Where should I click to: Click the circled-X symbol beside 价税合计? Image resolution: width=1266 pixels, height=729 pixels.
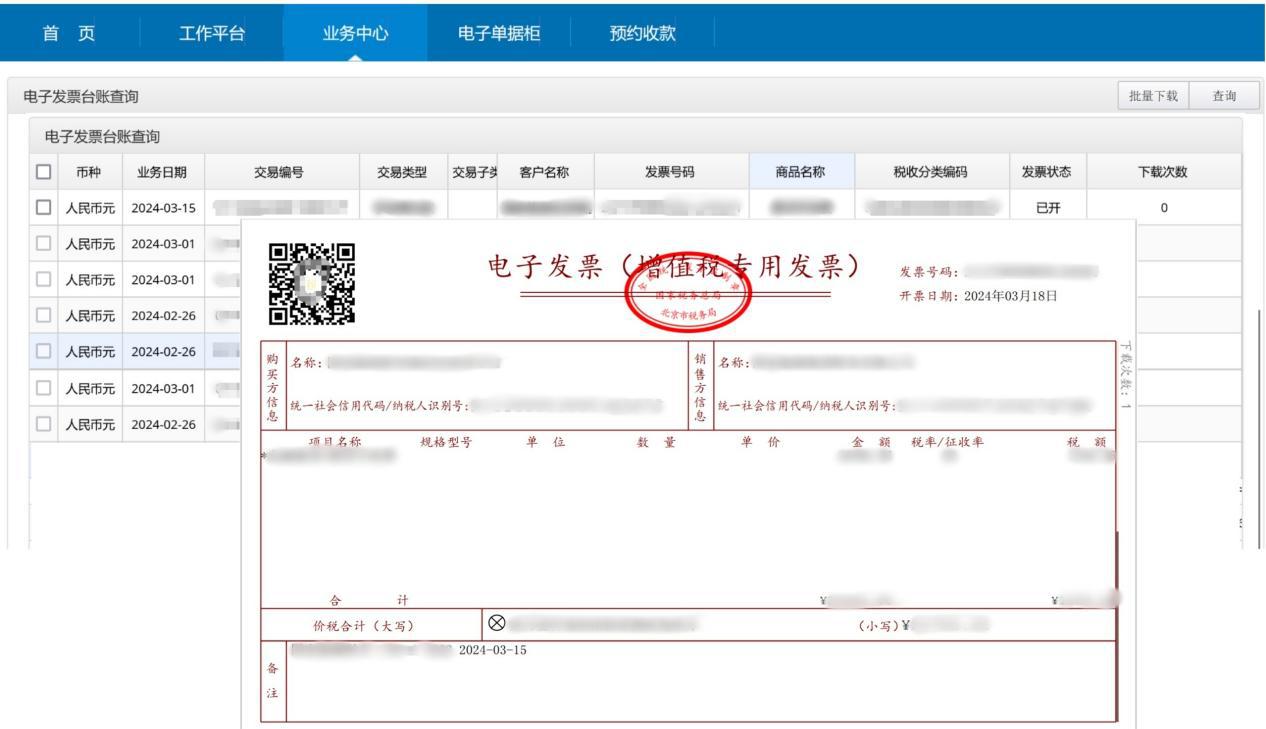(x=495, y=624)
